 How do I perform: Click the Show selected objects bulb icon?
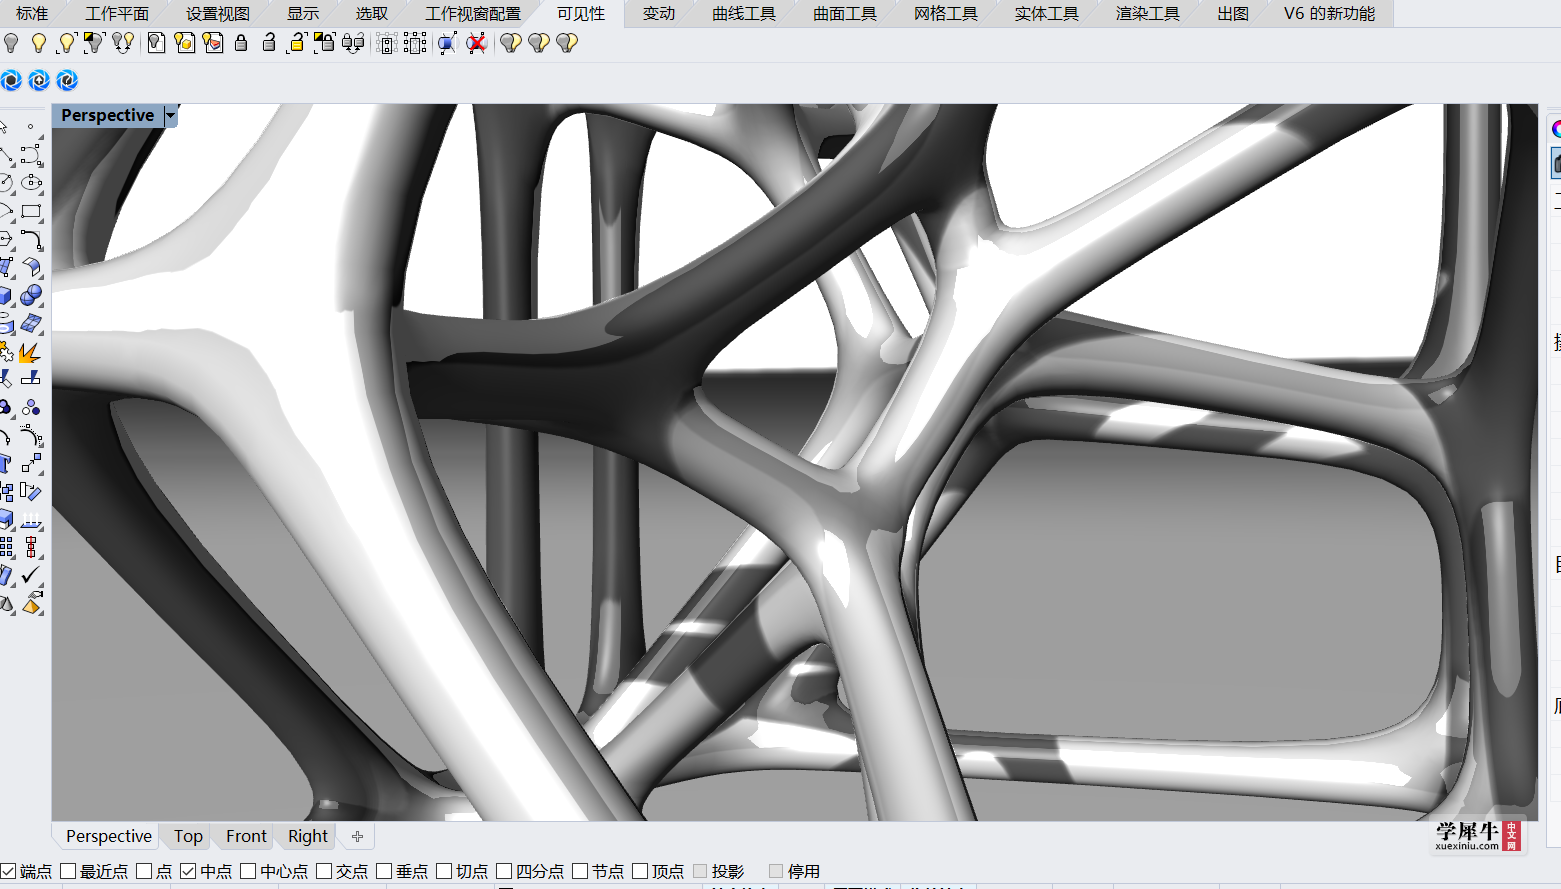pyautogui.click(x=67, y=43)
